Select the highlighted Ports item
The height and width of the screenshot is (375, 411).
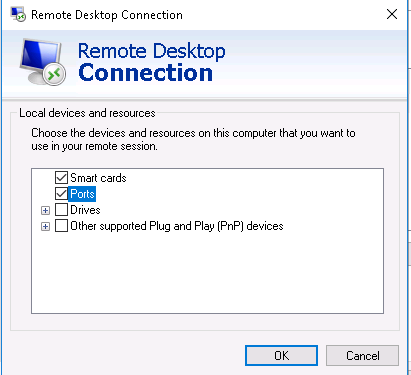click(x=82, y=194)
